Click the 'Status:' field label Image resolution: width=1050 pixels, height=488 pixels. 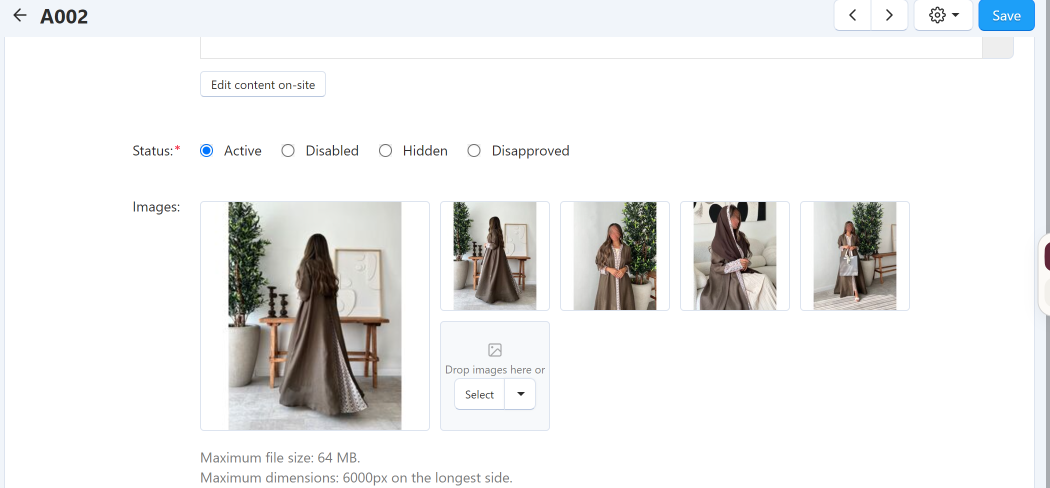[x=157, y=151]
